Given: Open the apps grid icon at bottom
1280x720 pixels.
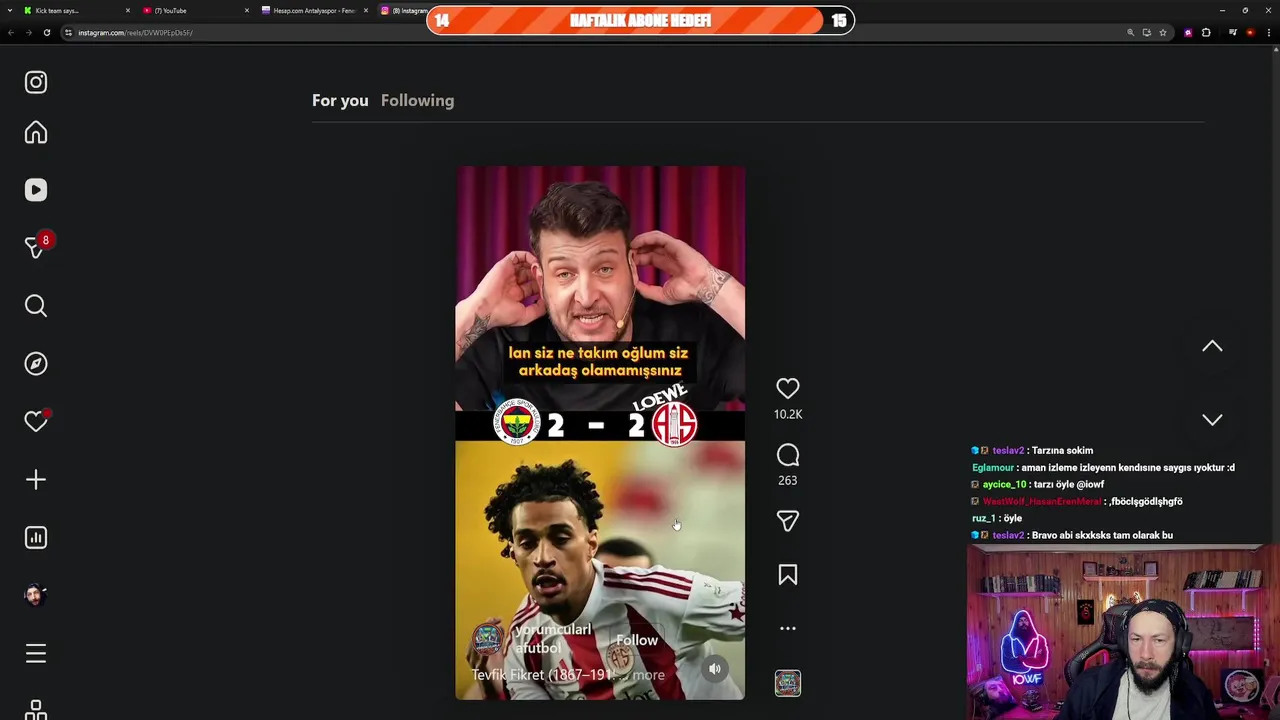Looking at the screenshot, I should tap(36, 709).
